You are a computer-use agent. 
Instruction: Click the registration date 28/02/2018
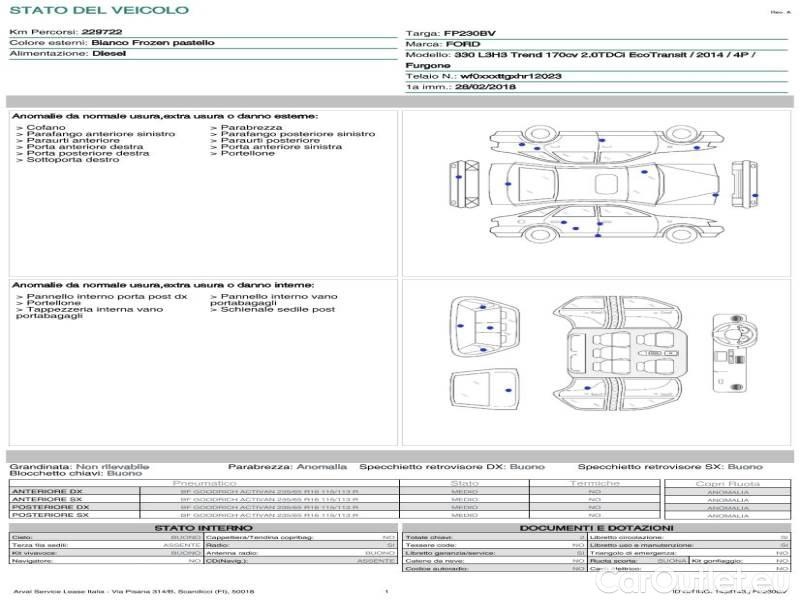pyautogui.click(x=485, y=87)
